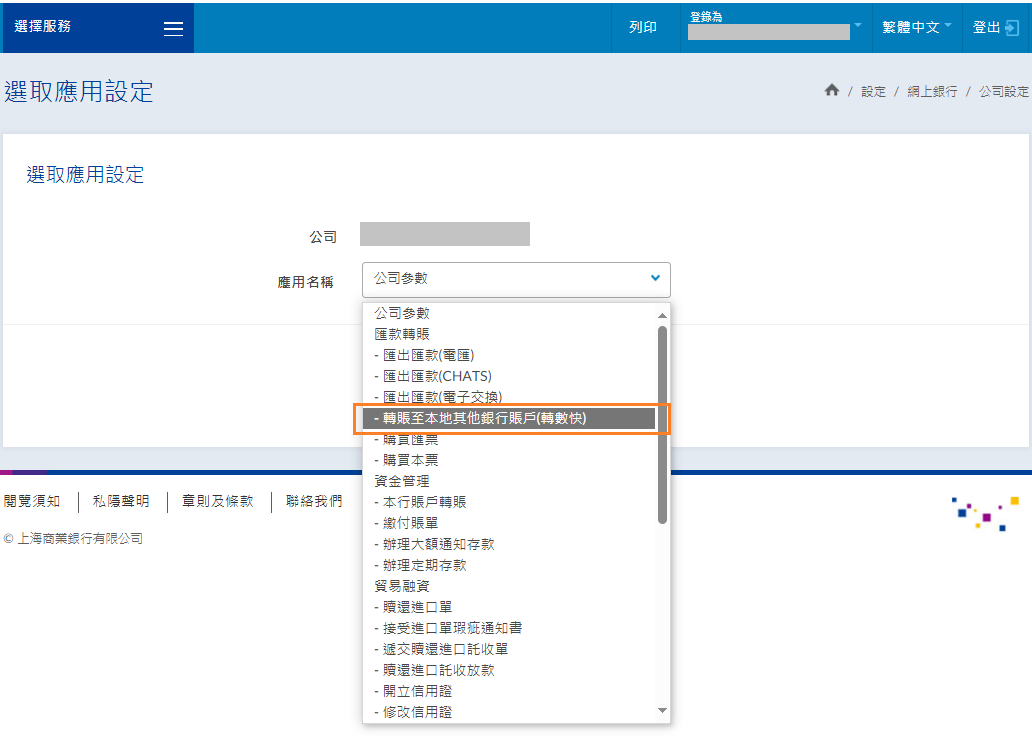Open the 私隱聲明 footer link
The height and width of the screenshot is (739, 1032).
pos(121,501)
